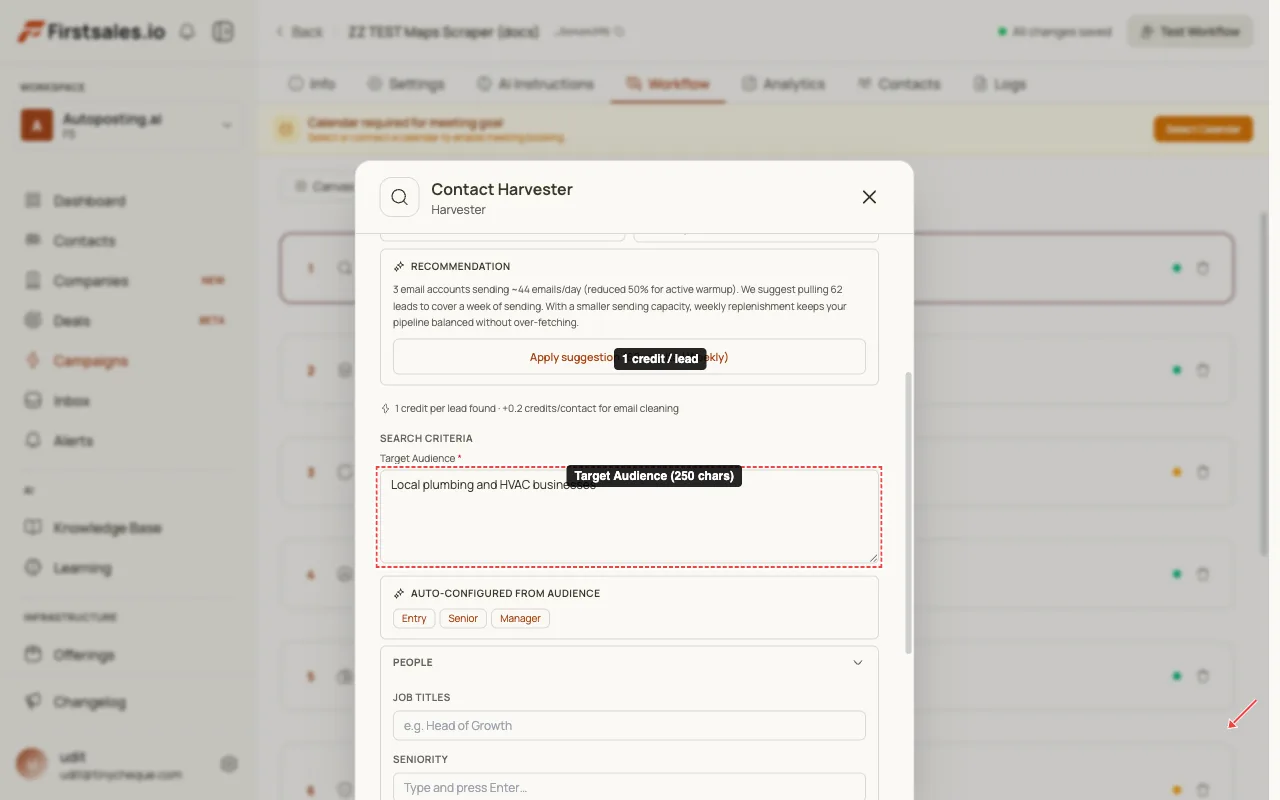The image size is (1280, 800).
Task: Open Deals in the sidebar
Action: pyautogui.click(x=71, y=321)
